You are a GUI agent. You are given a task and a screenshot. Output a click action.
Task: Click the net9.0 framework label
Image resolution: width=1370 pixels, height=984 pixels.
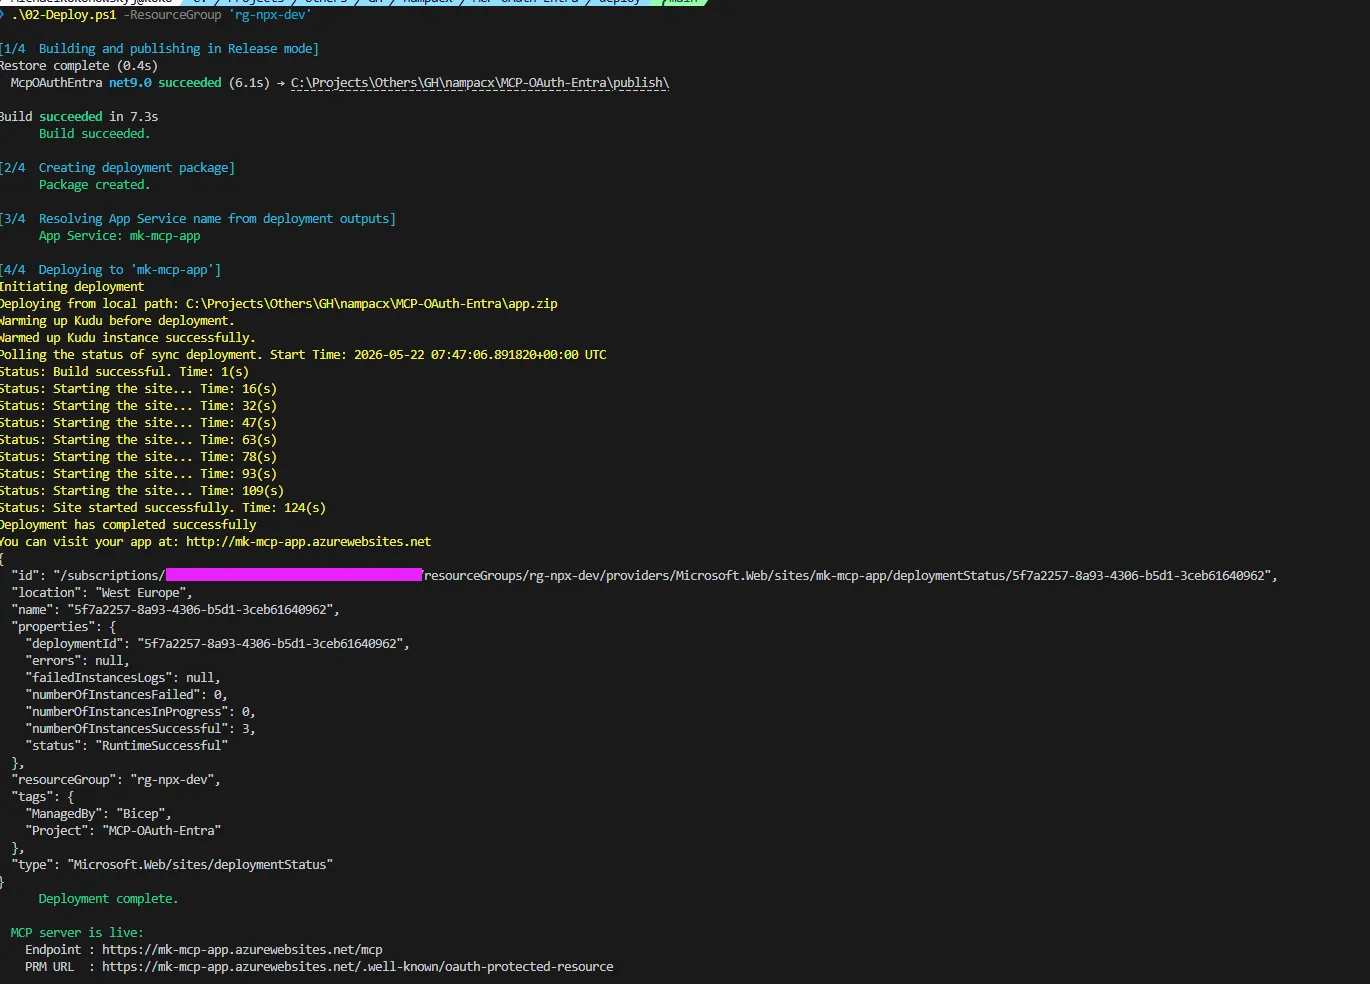pyautogui.click(x=130, y=83)
